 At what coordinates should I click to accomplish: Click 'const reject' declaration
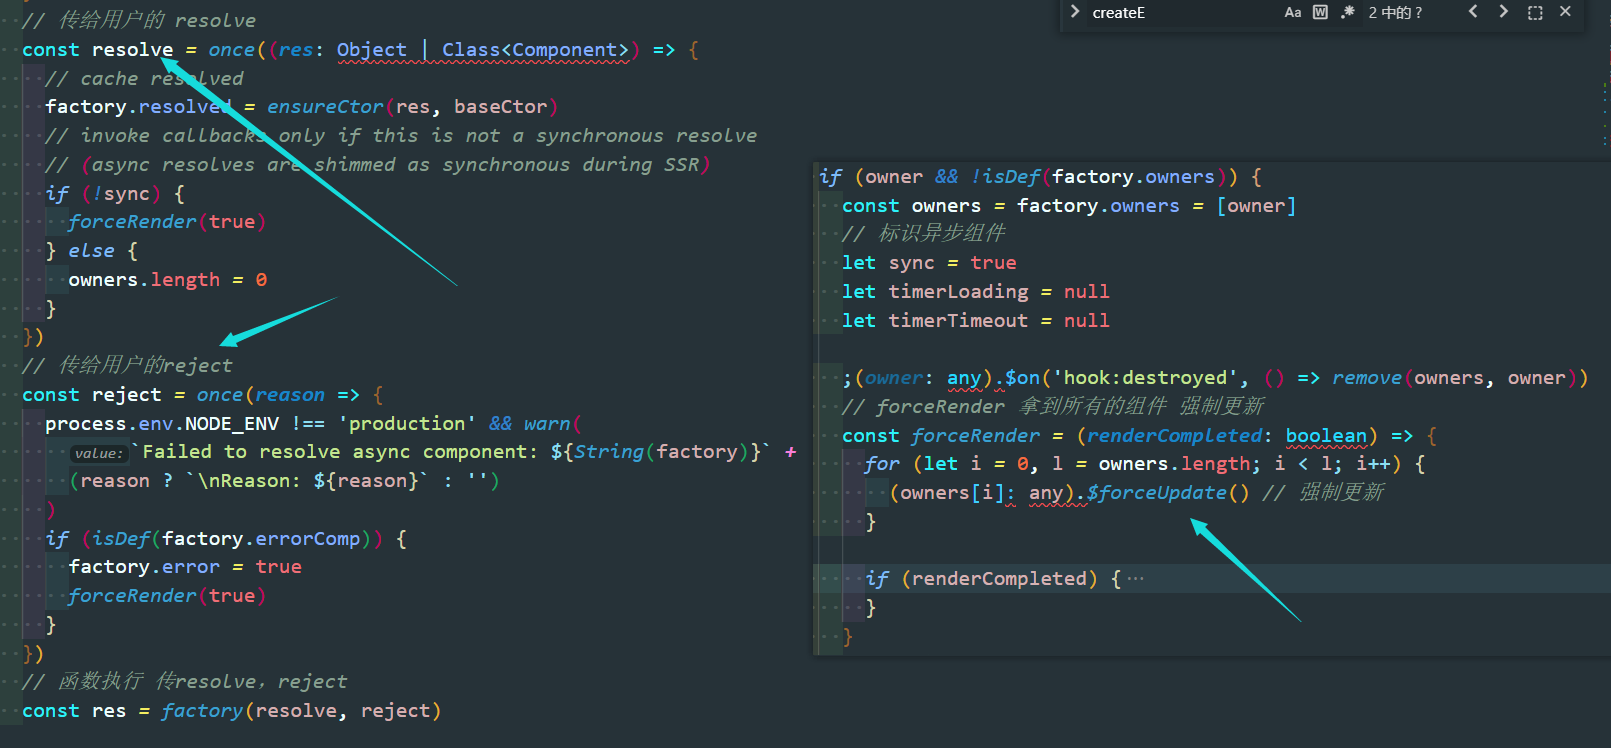click(91, 395)
